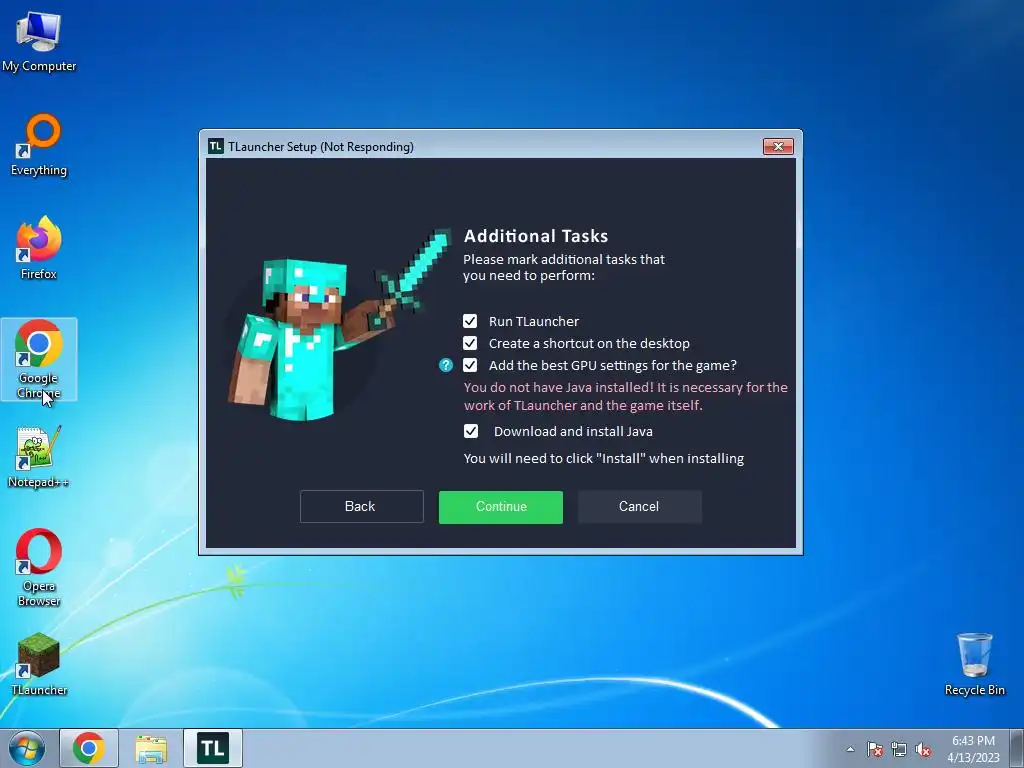Select the Everything desktop shortcut
1024x768 pixels.
click(39, 145)
